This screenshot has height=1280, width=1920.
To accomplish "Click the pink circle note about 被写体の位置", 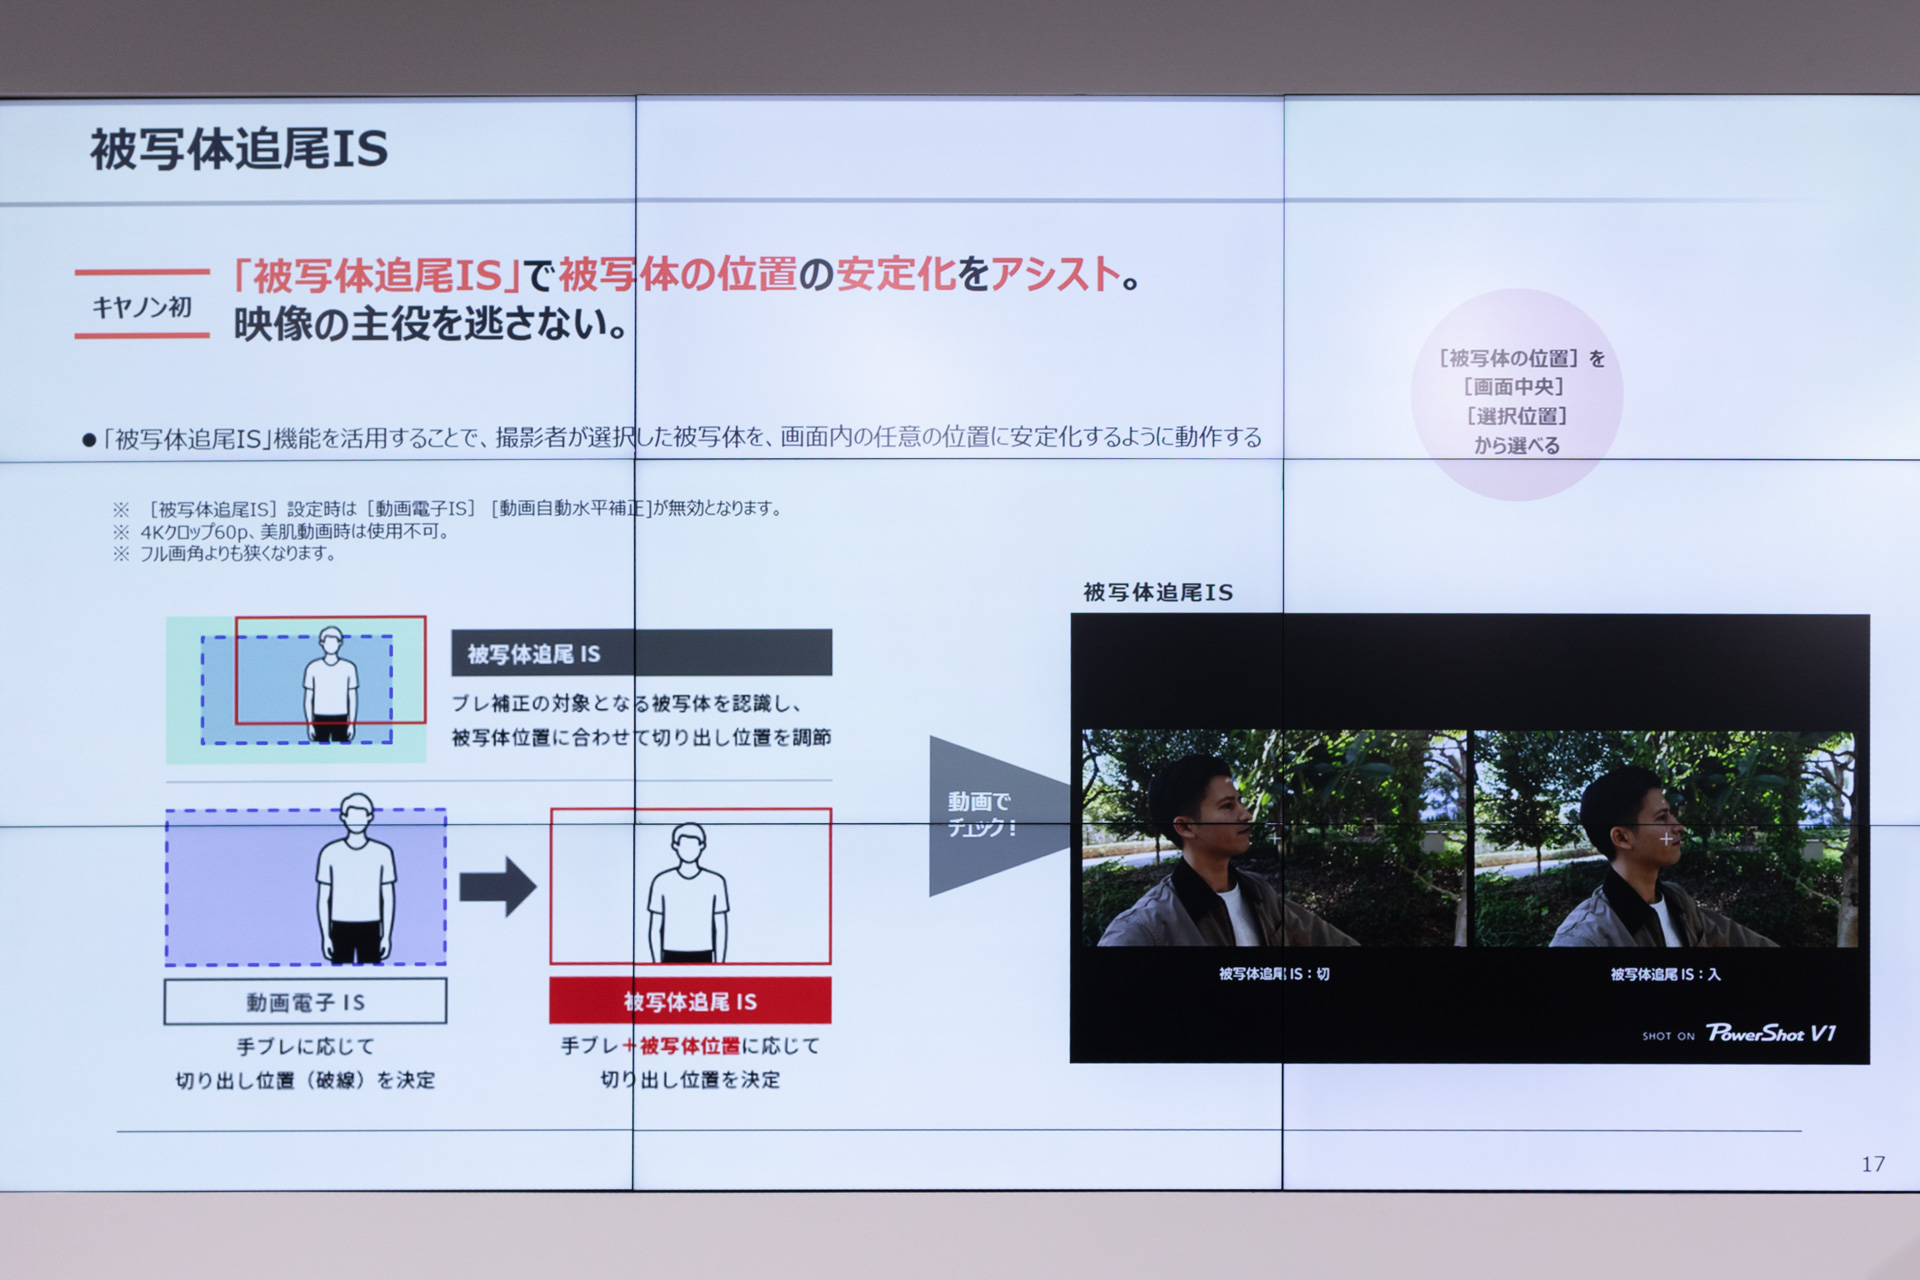I will tap(1517, 396).
